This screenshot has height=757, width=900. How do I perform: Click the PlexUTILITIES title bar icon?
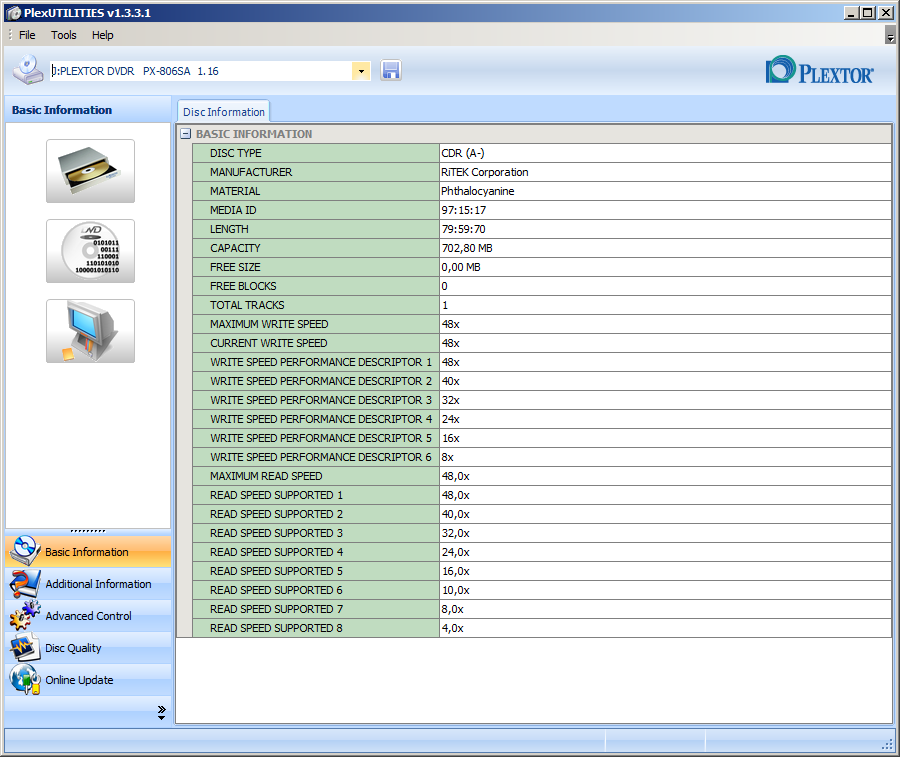pyautogui.click(x=13, y=13)
